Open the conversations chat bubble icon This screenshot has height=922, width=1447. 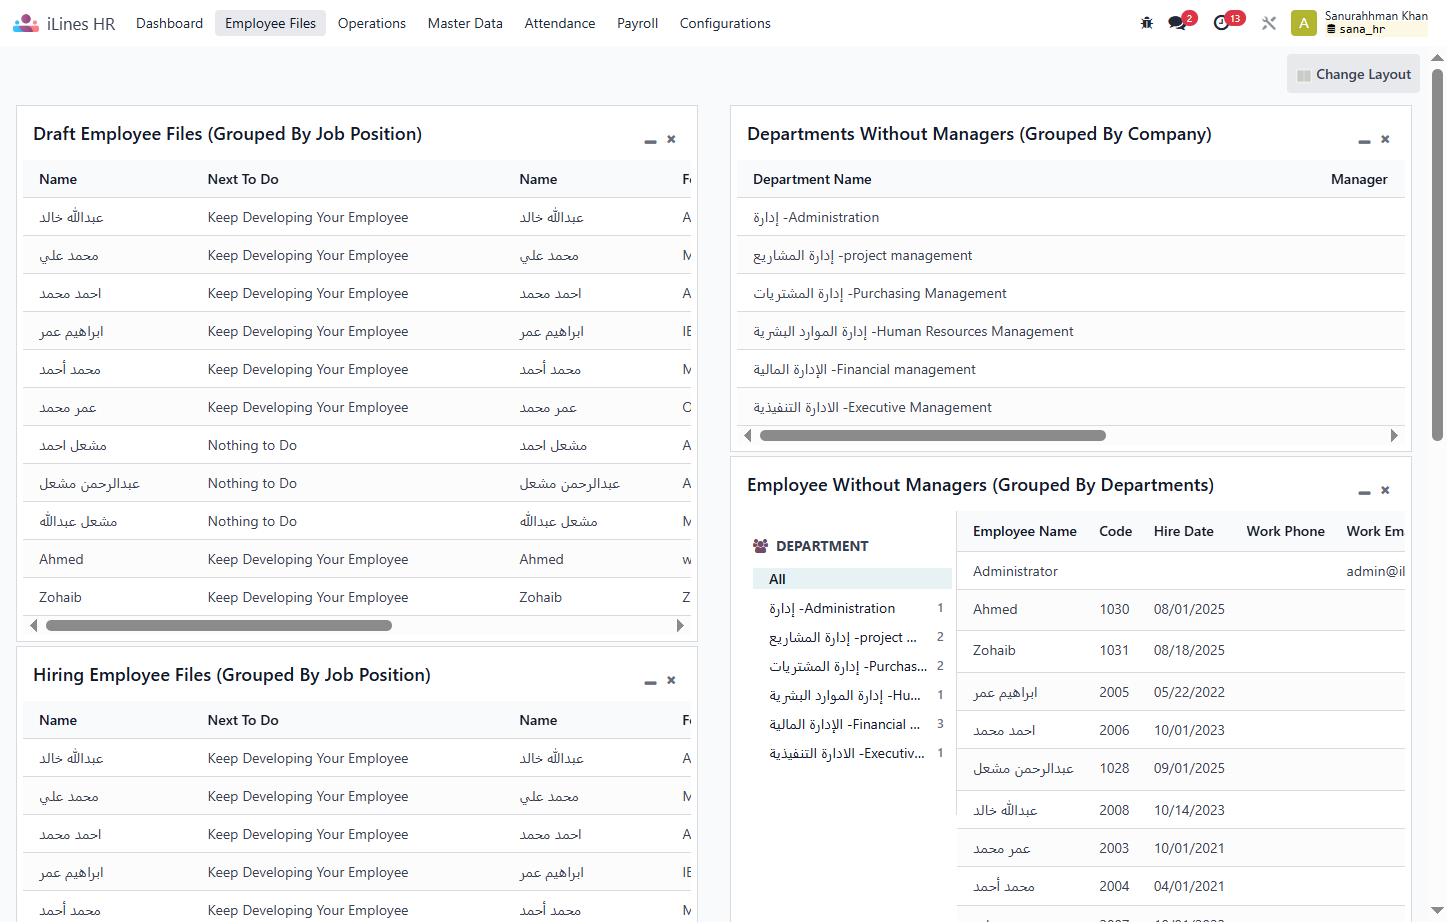[x=1178, y=23]
